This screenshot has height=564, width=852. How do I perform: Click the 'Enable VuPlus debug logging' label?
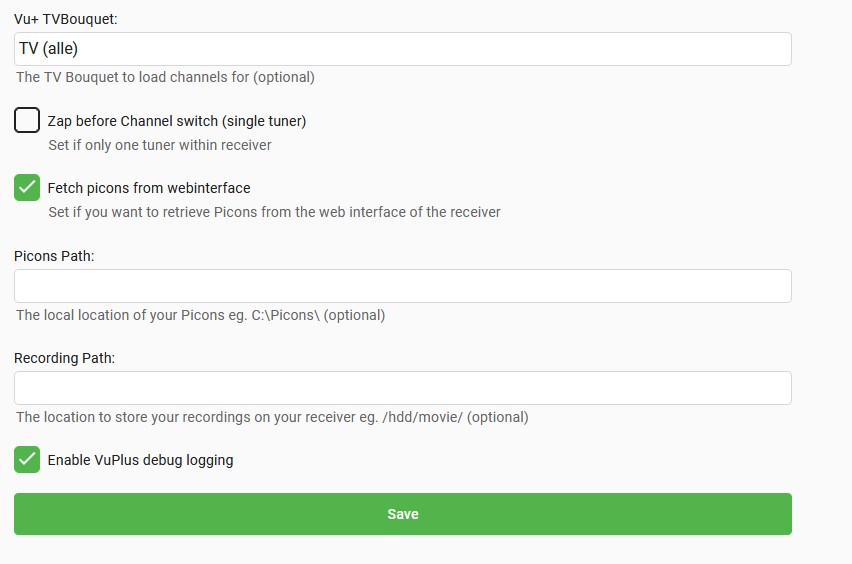pos(140,460)
